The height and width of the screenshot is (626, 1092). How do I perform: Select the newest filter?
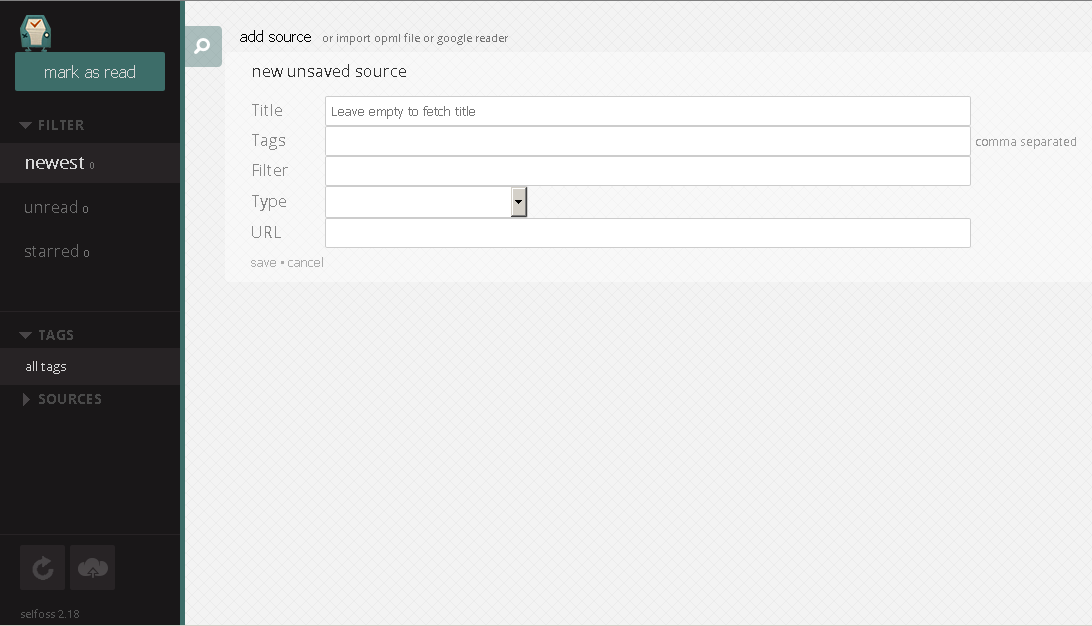pyautogui.click(x=90, y=163)
